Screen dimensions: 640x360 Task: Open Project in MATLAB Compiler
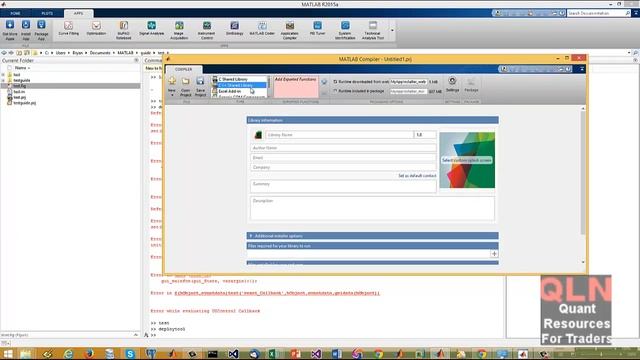point(186,86)
